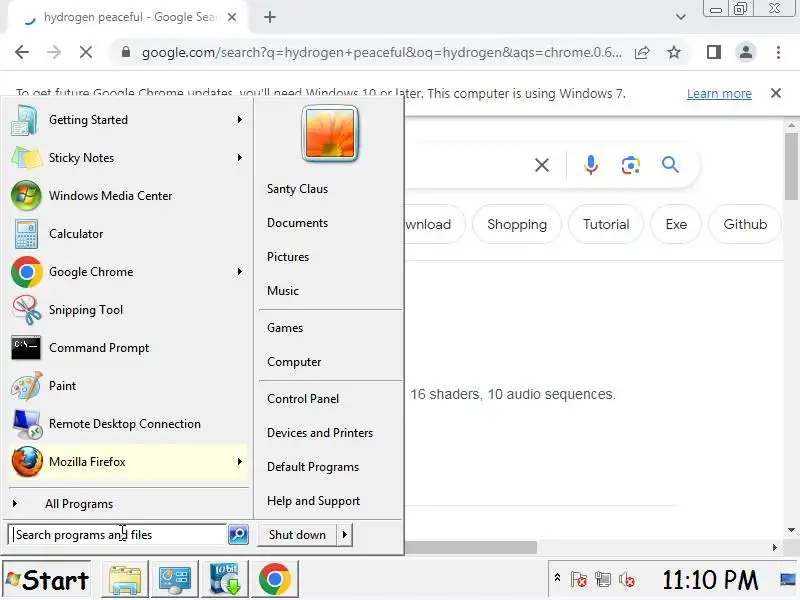Open Documents from Start menu
Screen dimensions: 800x600
(x=297, y=223)
